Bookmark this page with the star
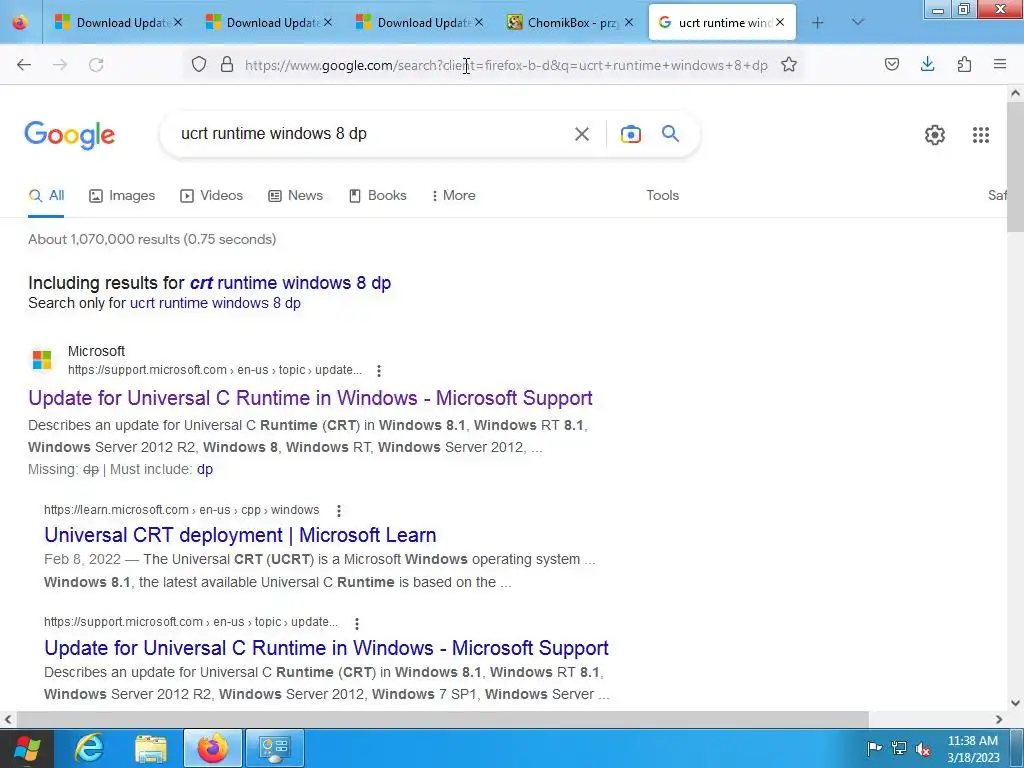This screenshot has width=1024, height=768. (789, 65)
